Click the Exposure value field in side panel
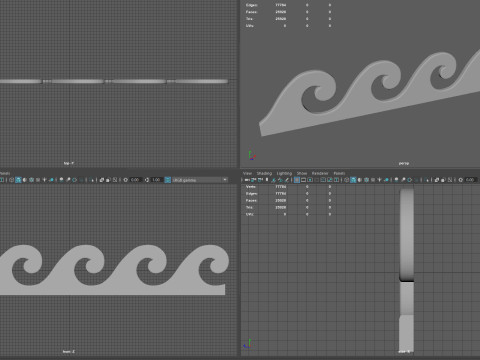Image resolution: width=480 pixels, height=360 pixels. tap(471, 180)
